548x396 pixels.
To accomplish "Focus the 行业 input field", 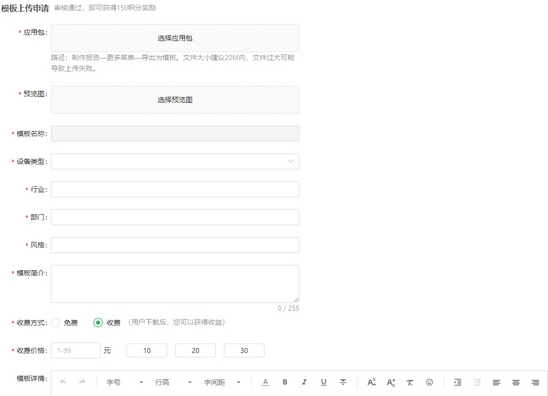I will (x=175, y=189).
